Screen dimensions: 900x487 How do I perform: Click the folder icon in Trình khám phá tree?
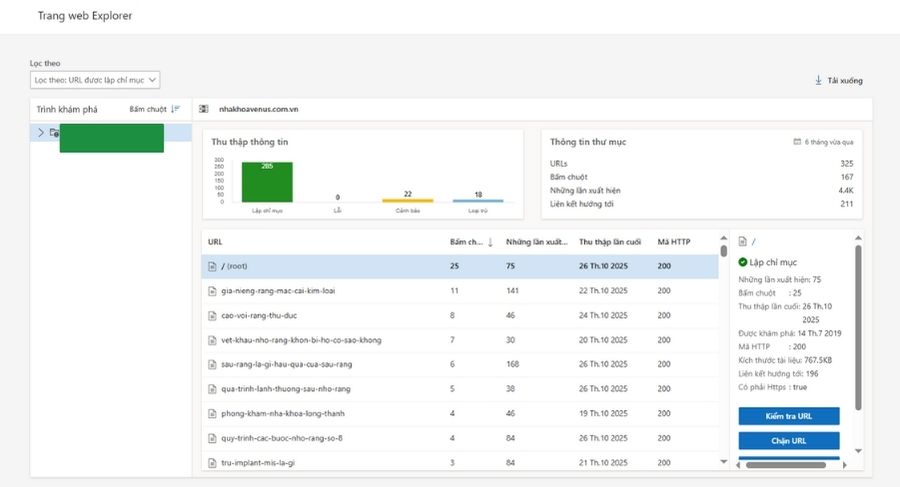[54, 132]
